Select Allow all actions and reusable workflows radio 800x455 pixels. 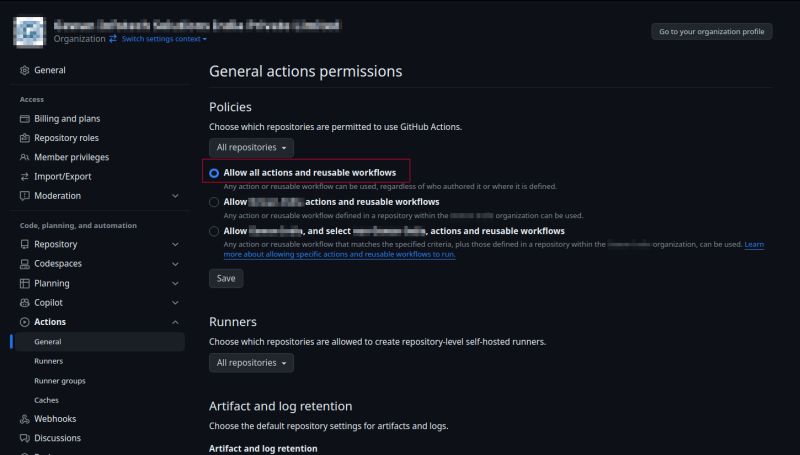(x=214, y=173)
